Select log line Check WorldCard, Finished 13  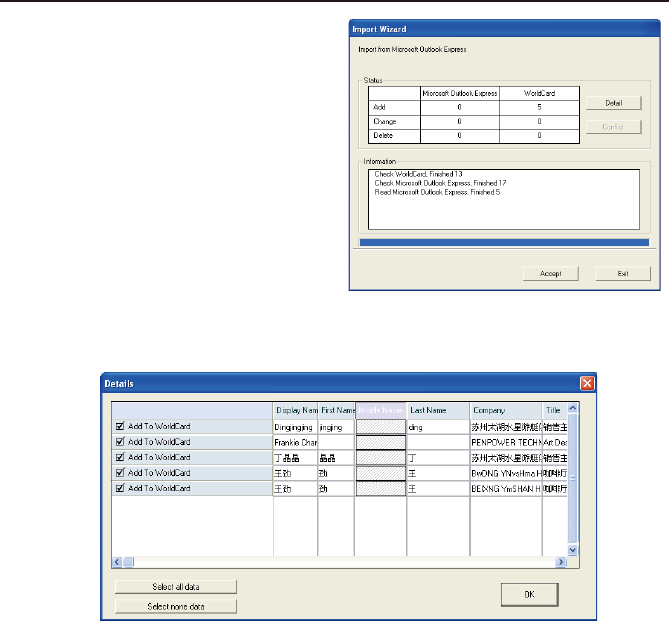[418, 174]
